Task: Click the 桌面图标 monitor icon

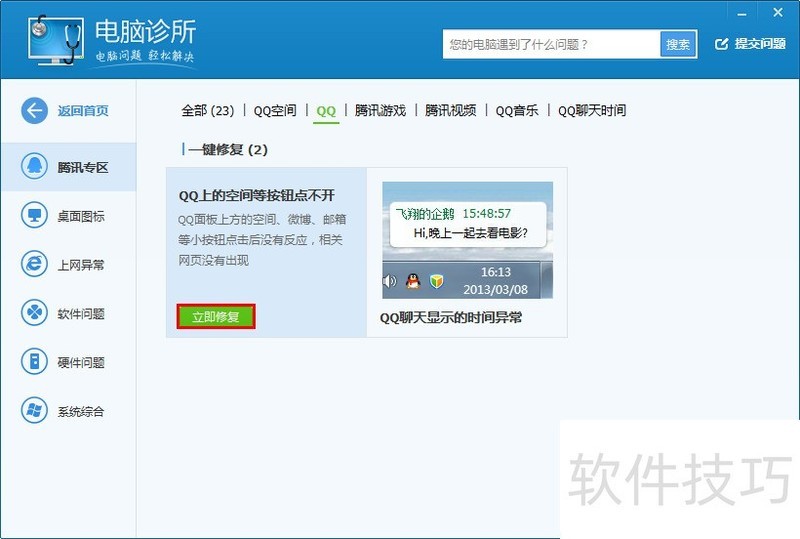Action: (x=34, y=215)
